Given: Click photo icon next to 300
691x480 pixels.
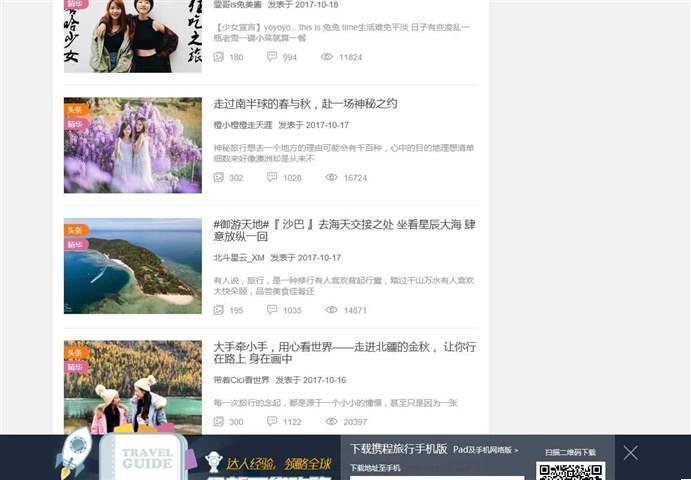Looking at the screenshot, I should (218, 422).
